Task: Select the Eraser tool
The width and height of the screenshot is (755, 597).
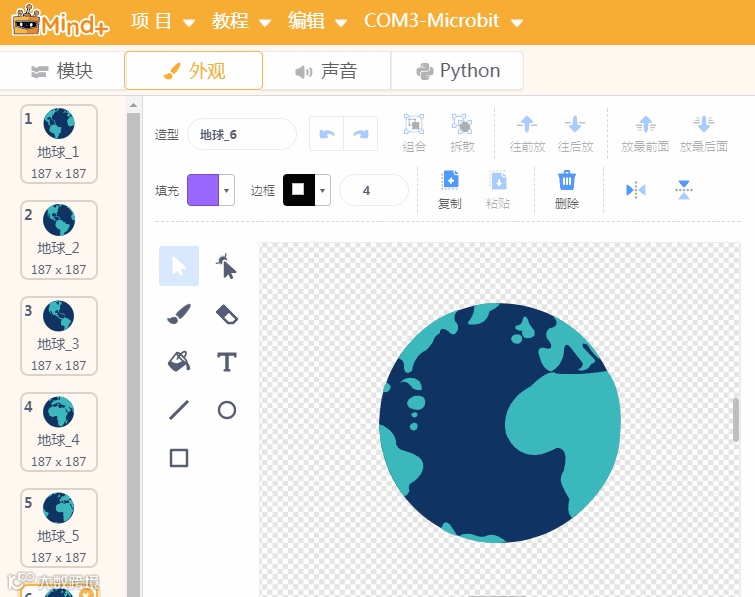Action: tap(227, 314)
